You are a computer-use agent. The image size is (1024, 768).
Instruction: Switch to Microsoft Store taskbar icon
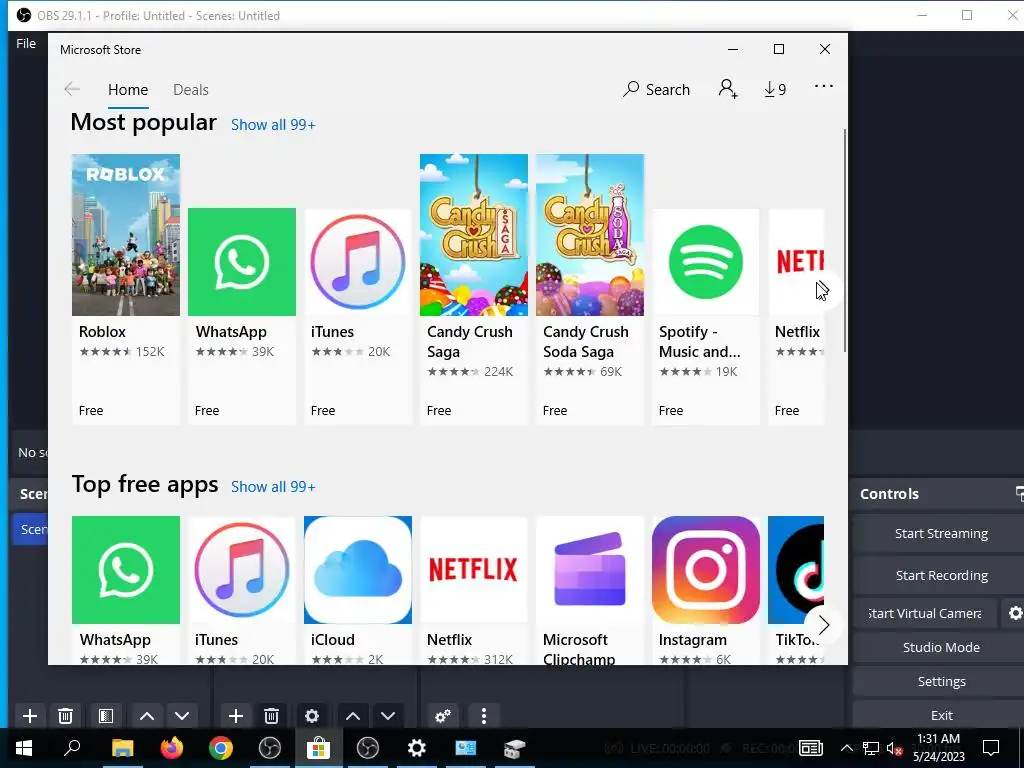(x=318, y=748)
